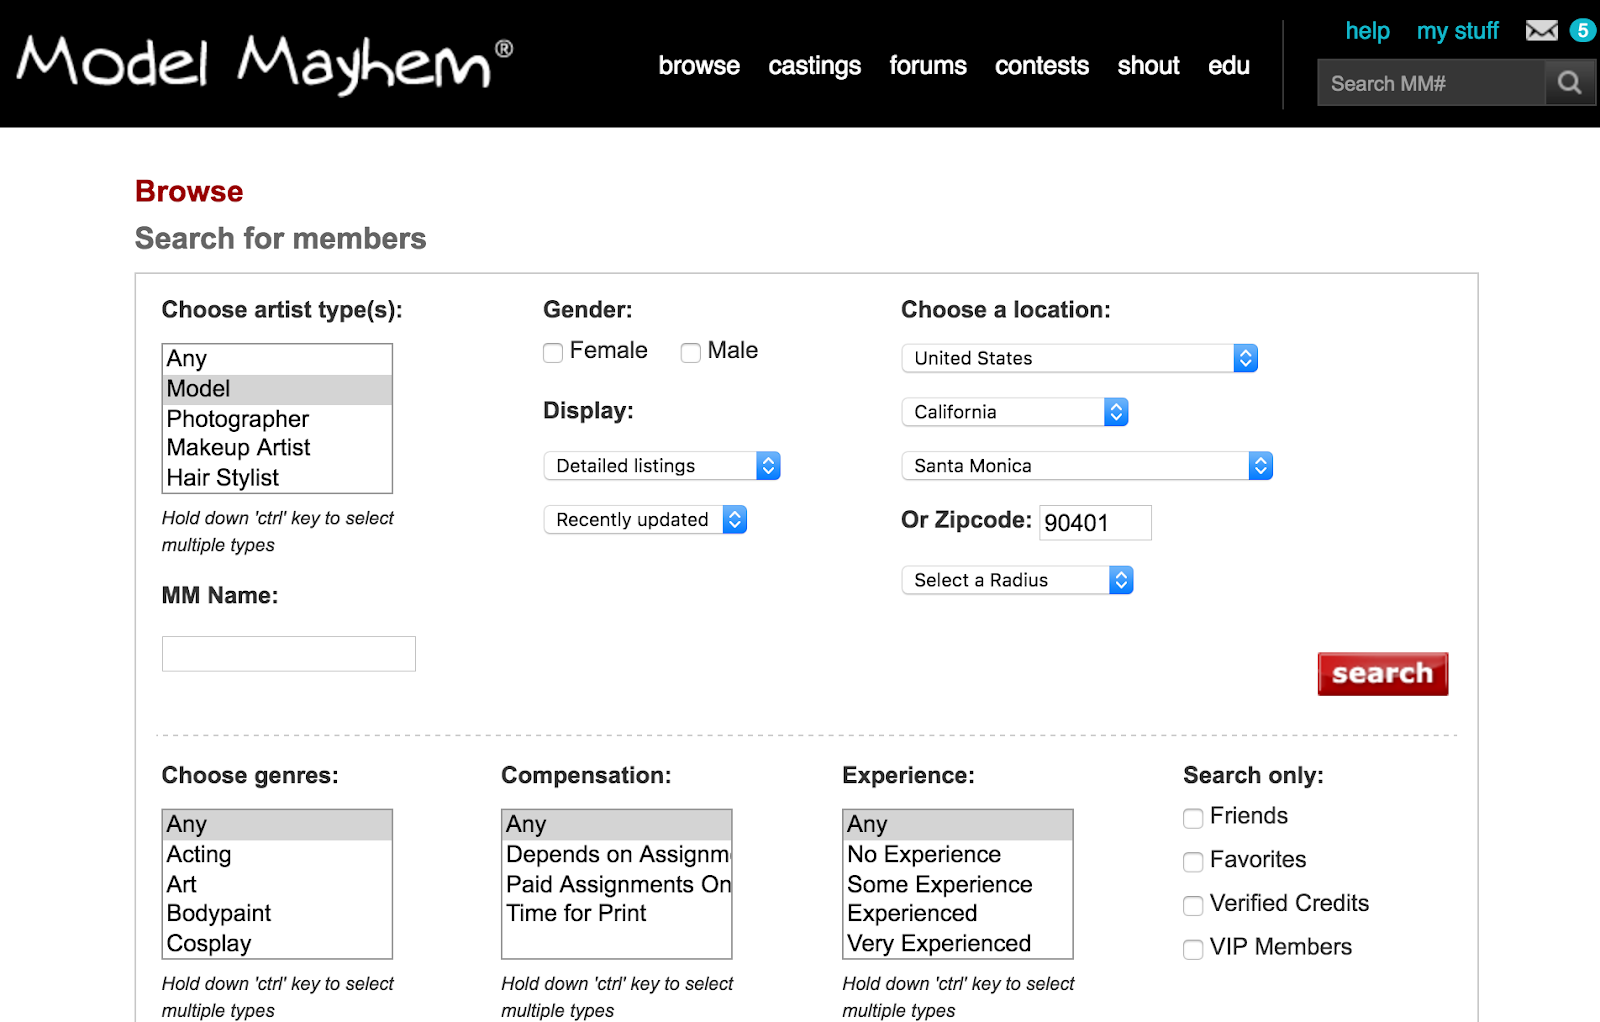Check the Verified Credits option
Image resolution: width=1600 pixels, height=1022 pixels.
pyautogui.click(x=1193, y=905)
